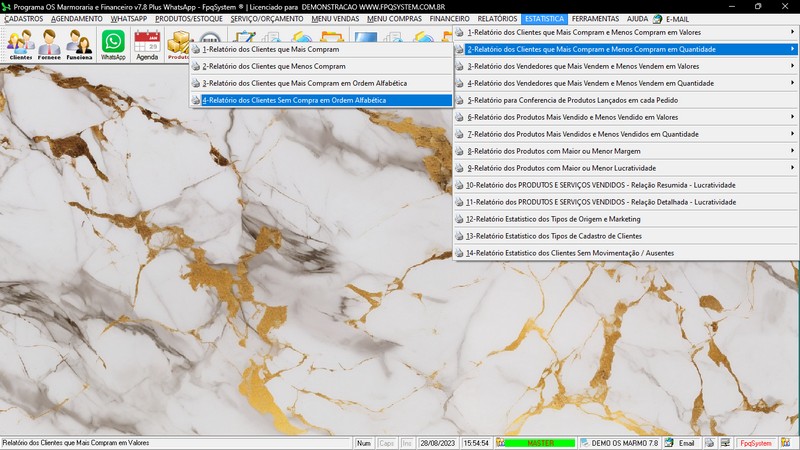The width and height of the screenshot is (800, 450).
Task: Click the Email icon in status bar
Action: point(681,442)
